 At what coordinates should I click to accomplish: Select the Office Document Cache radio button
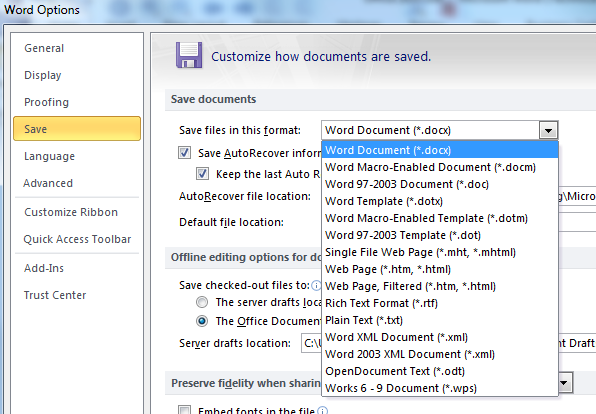(202, 321)
